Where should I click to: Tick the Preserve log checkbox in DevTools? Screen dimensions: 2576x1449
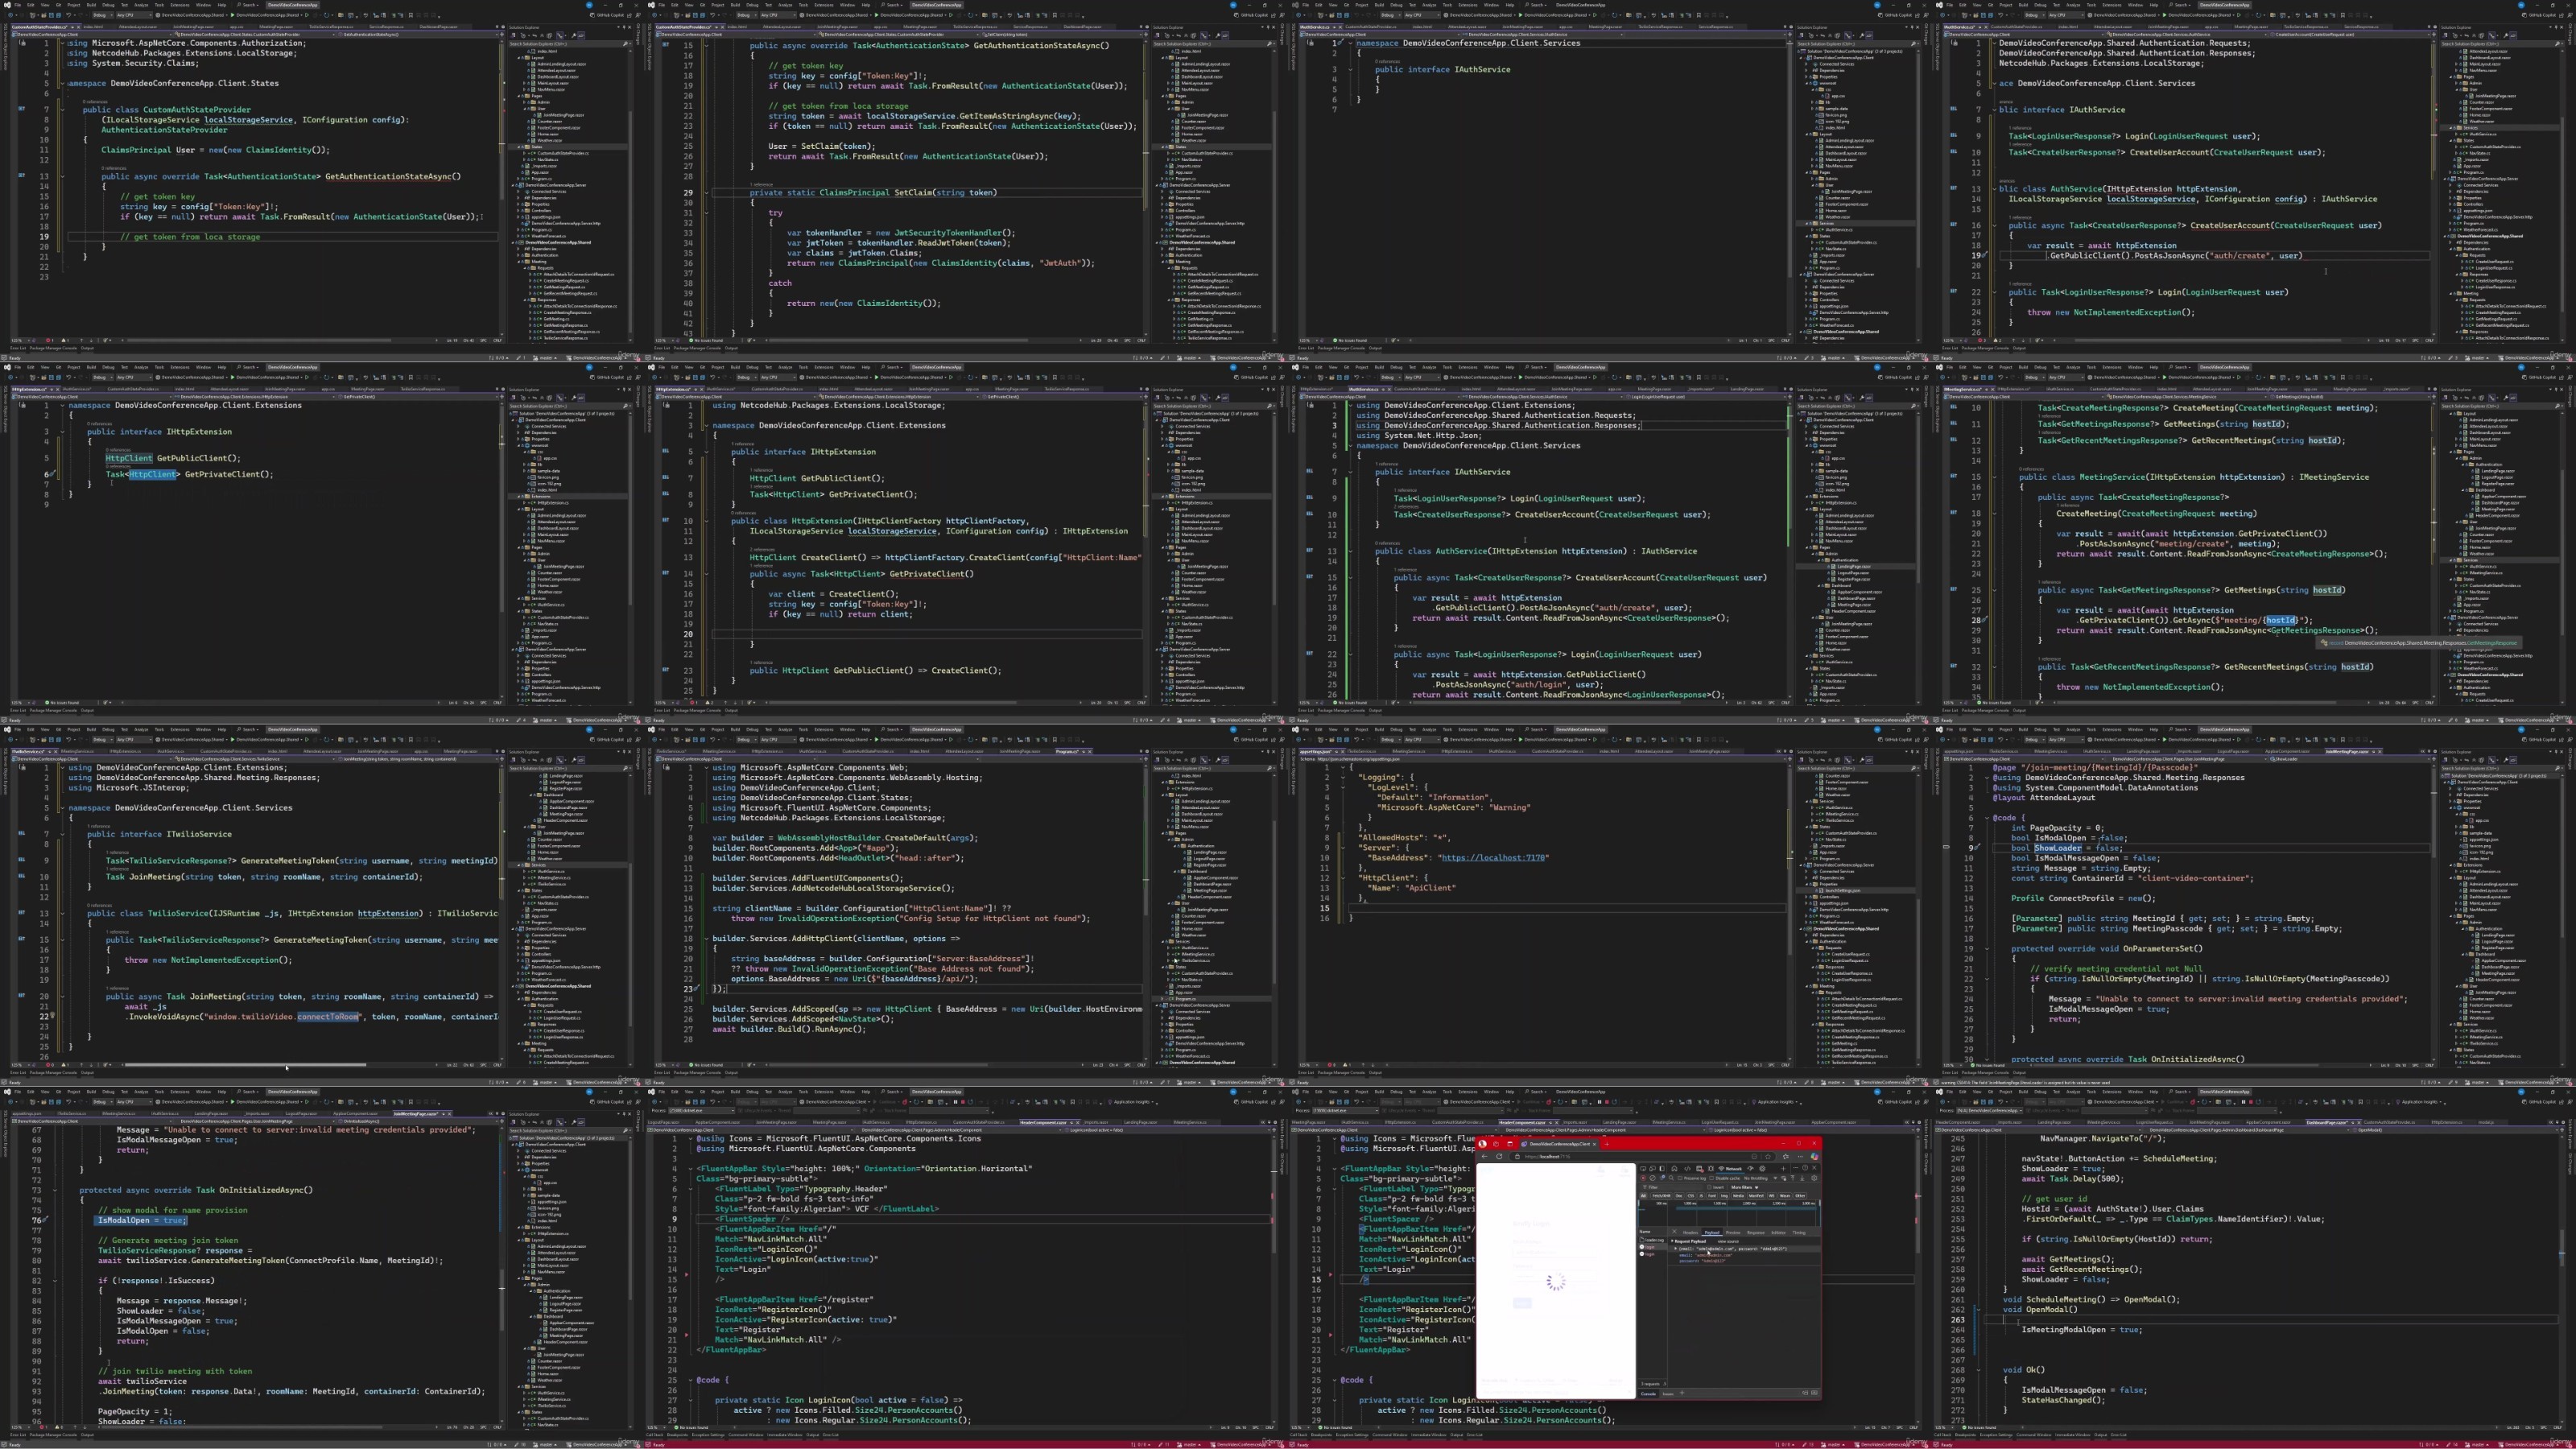1680,1179
